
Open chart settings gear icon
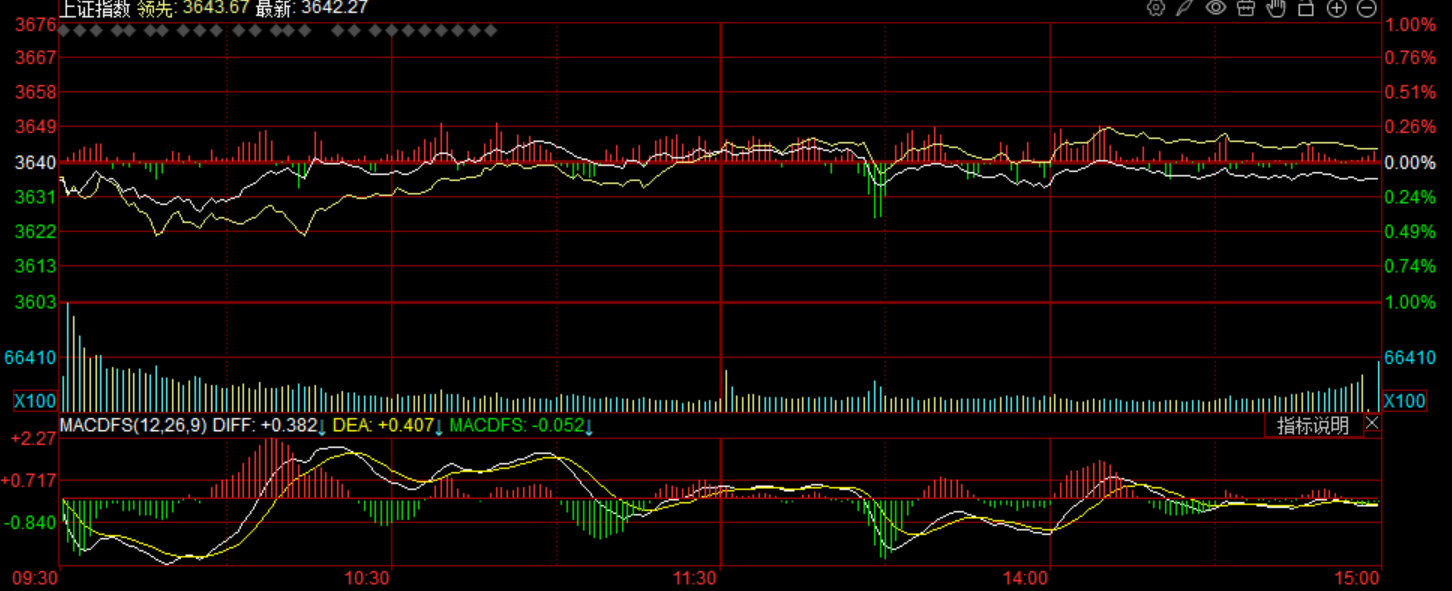1156,8
